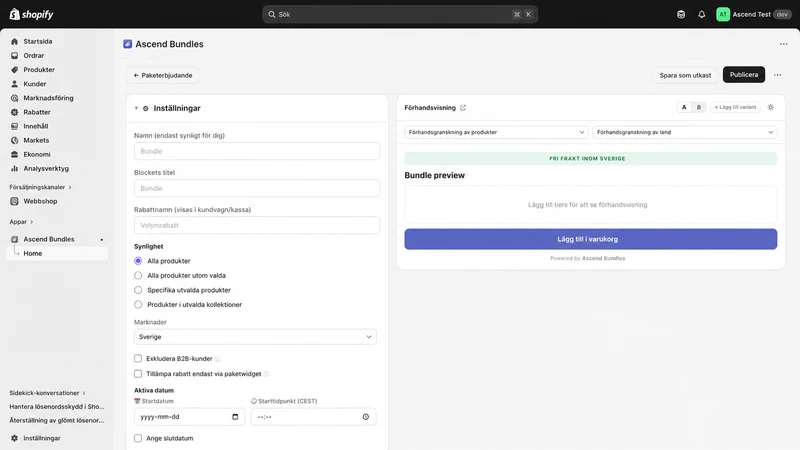Click Spara som utkast
Viewport: 800px width, 450px height.
coord(685,76)
